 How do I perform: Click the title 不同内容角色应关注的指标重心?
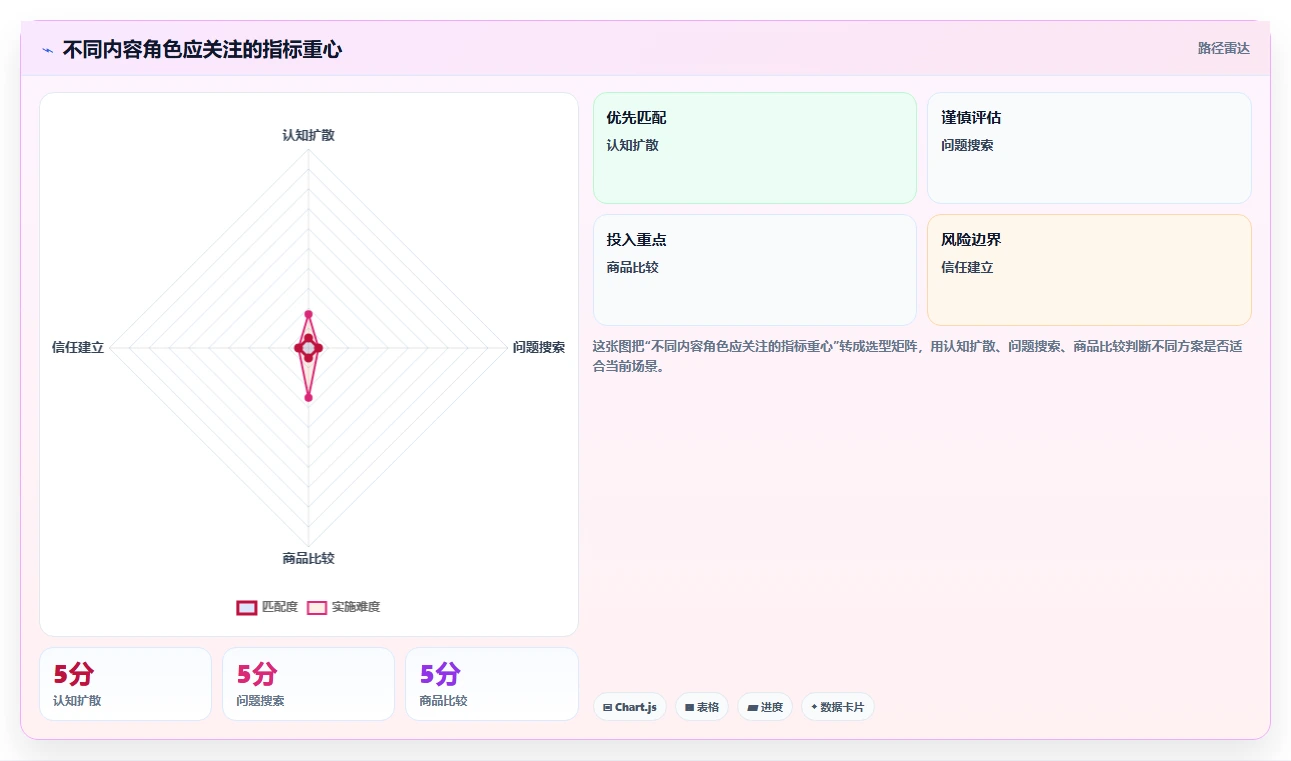click(x=202, y=49)
